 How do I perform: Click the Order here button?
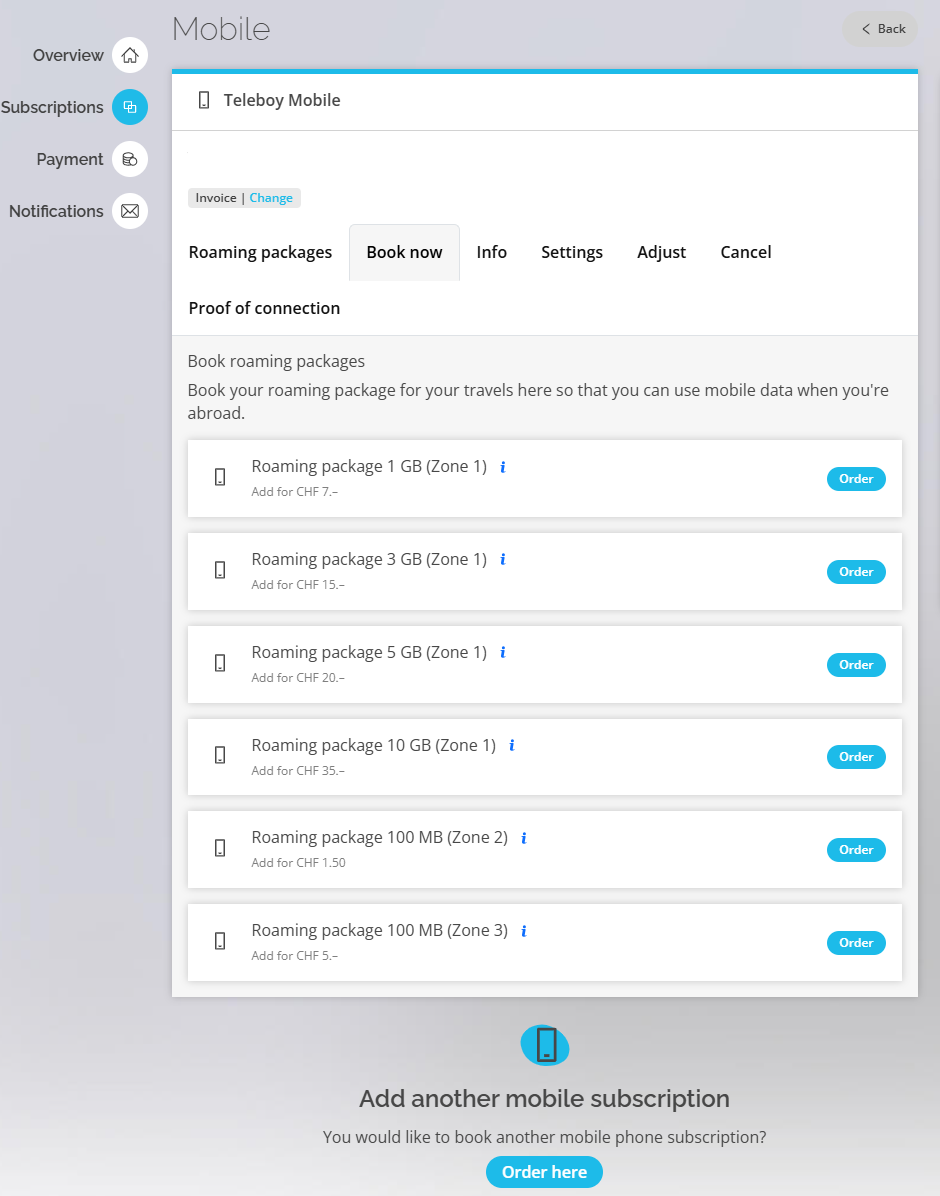tap(544, 1172)
